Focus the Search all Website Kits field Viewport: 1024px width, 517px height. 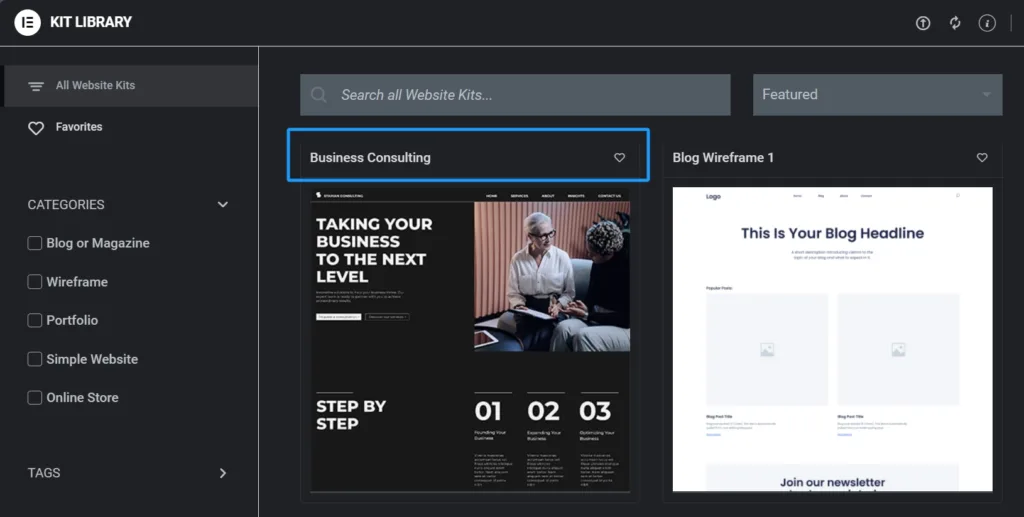pyautogui.click(x=530, y=95)
